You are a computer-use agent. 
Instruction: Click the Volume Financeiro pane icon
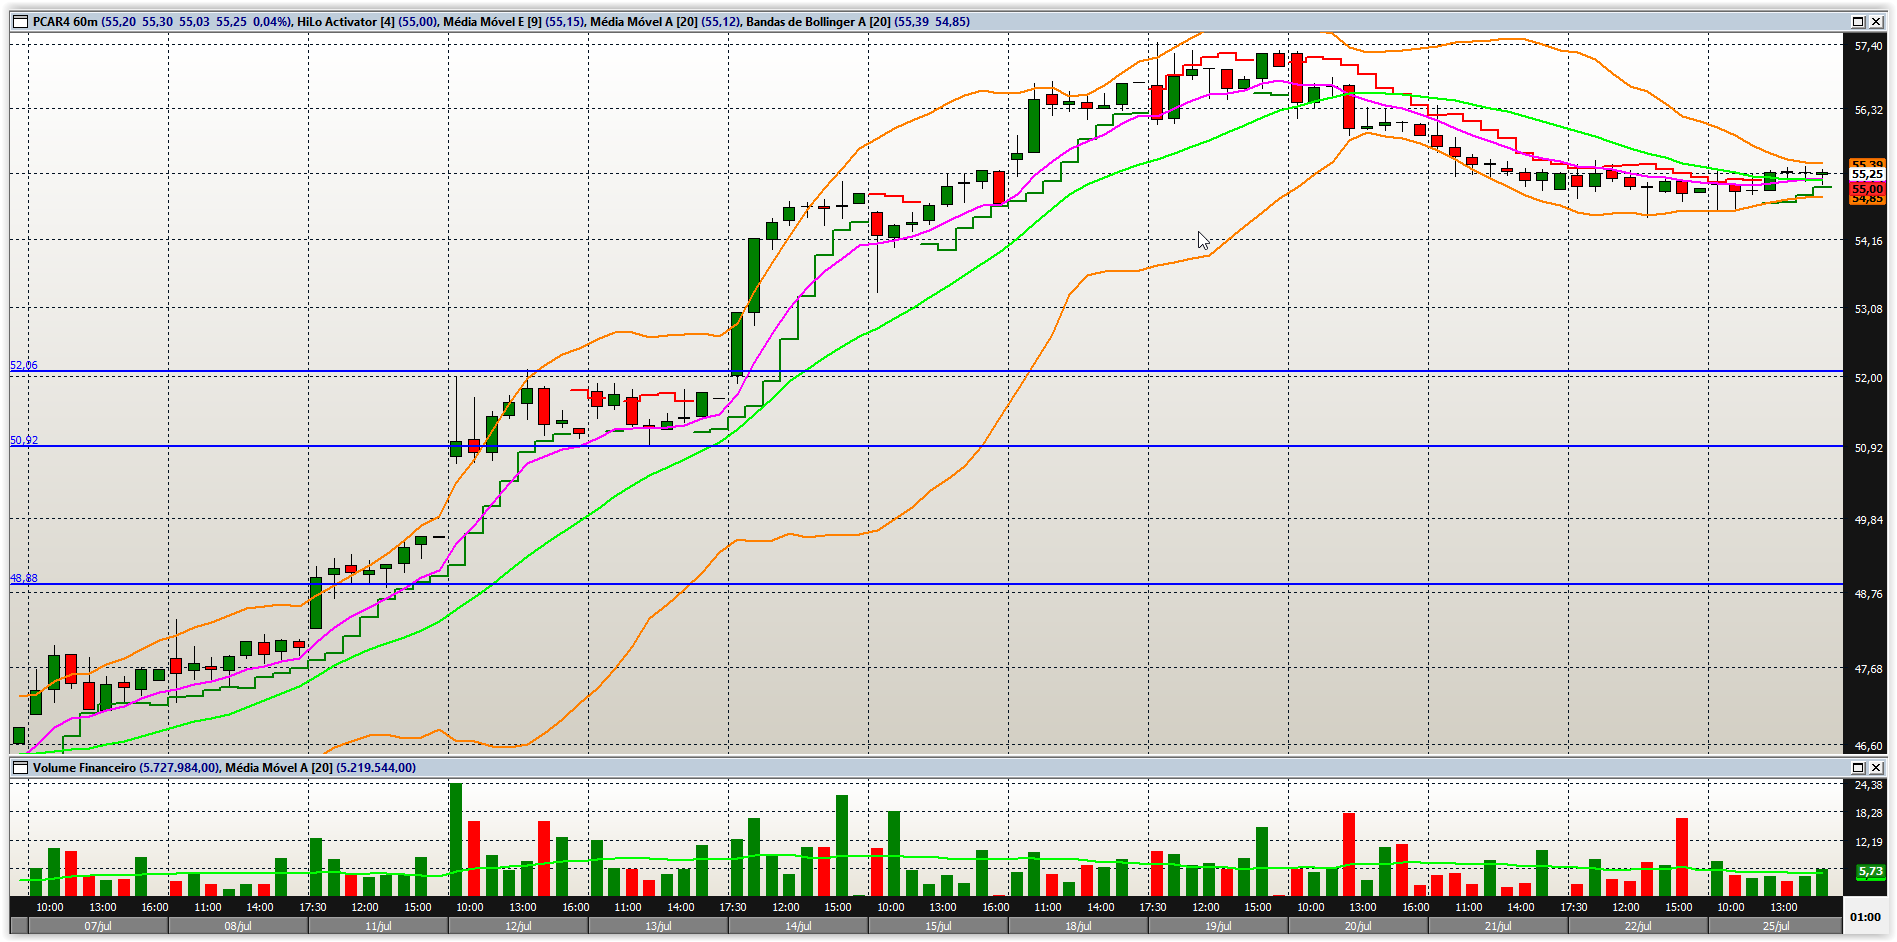[x=20, y=767]
